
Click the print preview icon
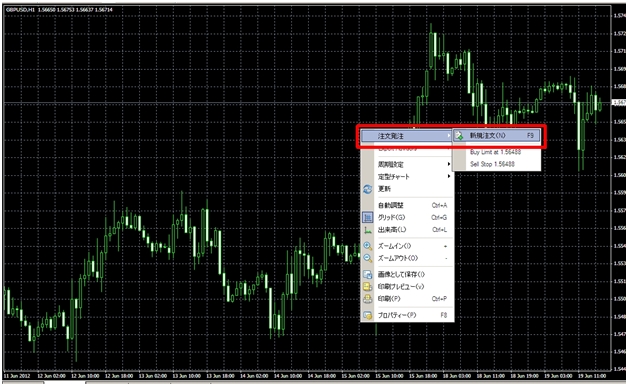[367, 287]
